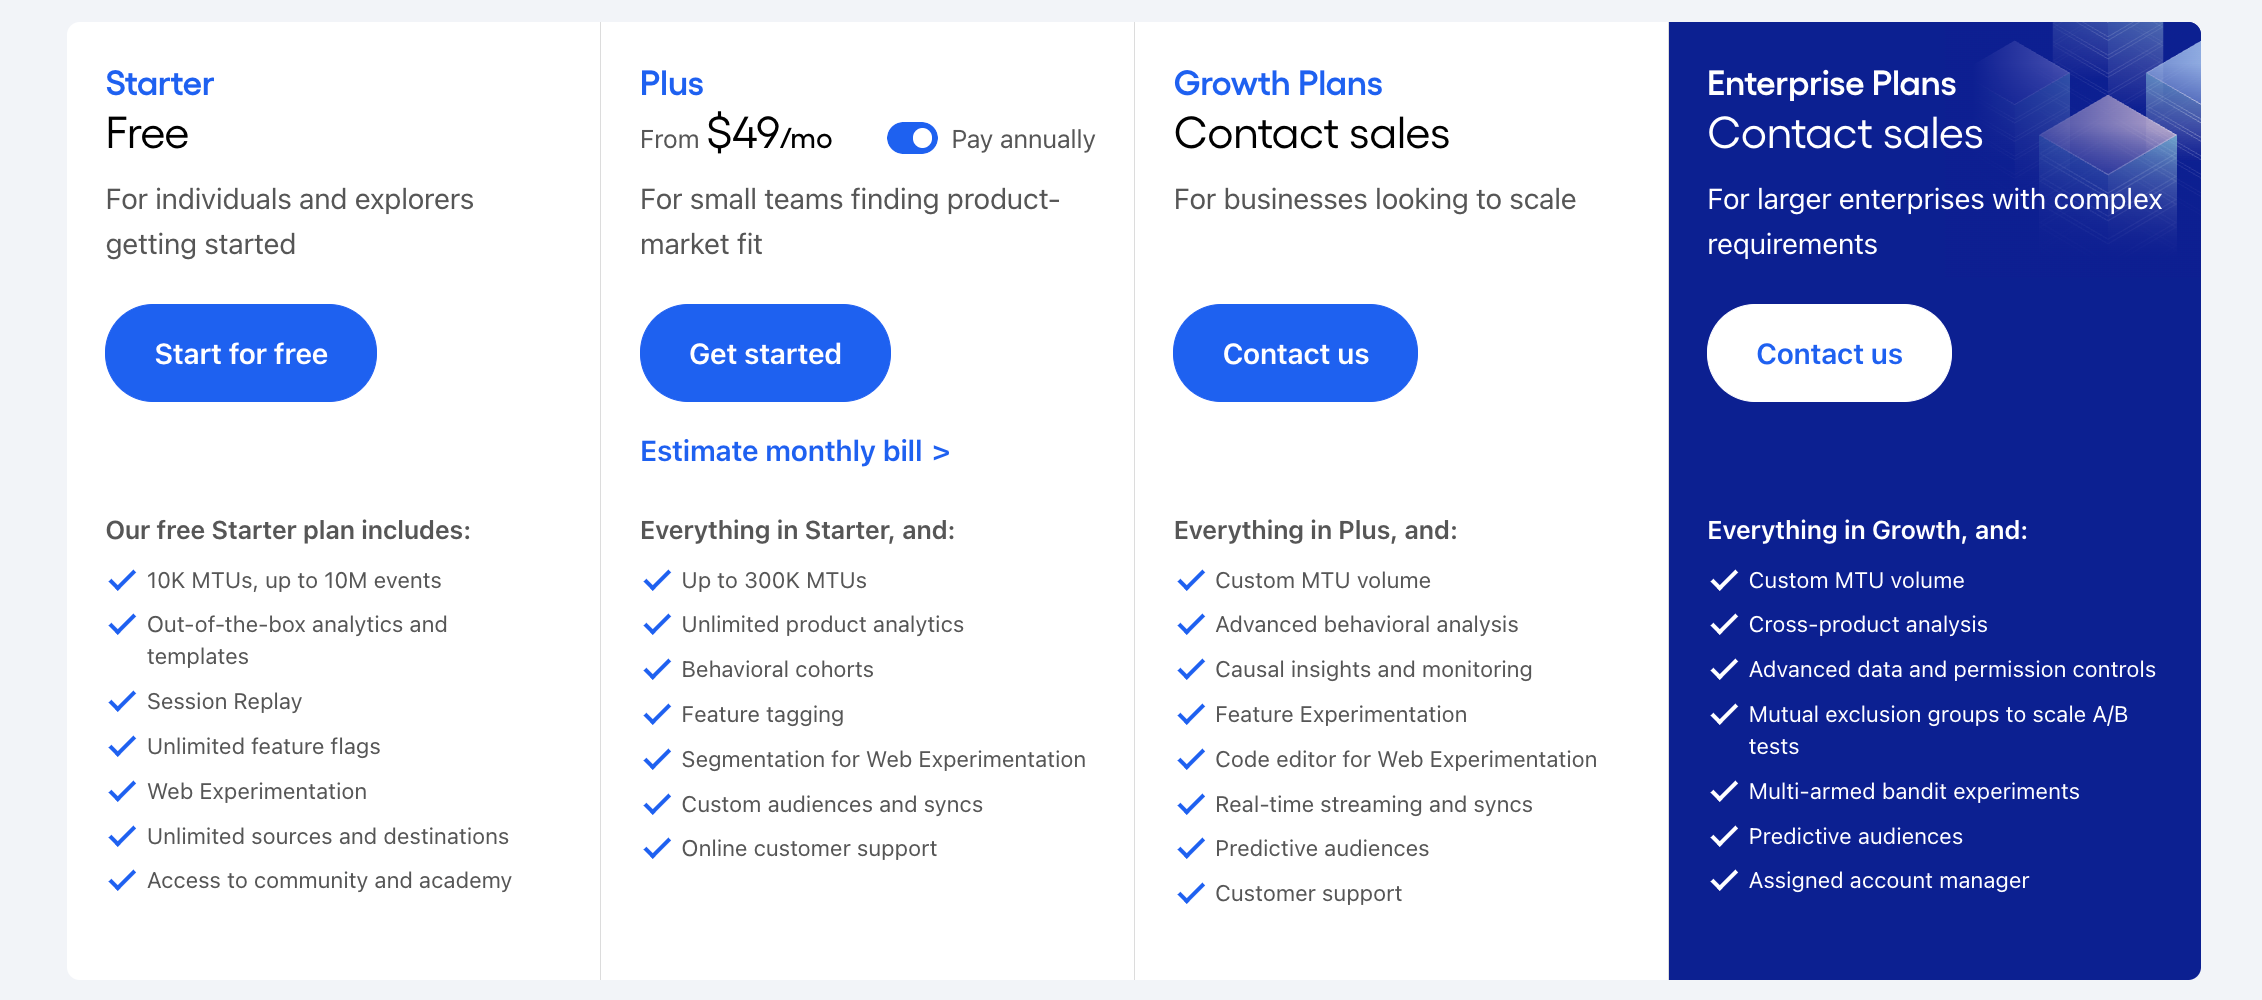
Task: Click checkmark next to Cross-product analysis
Action: click(1724, 625)
